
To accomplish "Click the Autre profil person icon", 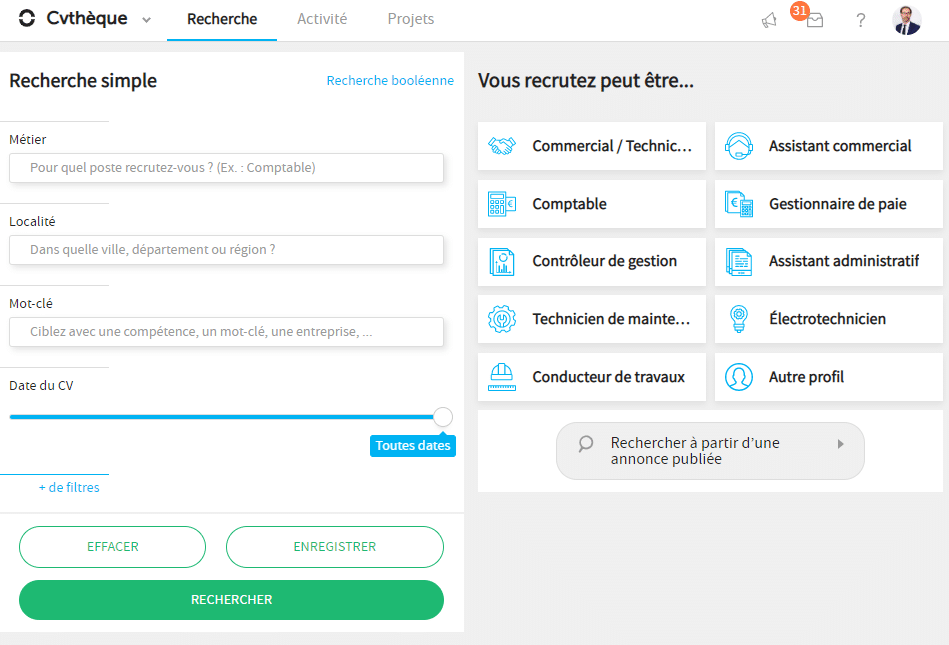I will pos(739,377).
